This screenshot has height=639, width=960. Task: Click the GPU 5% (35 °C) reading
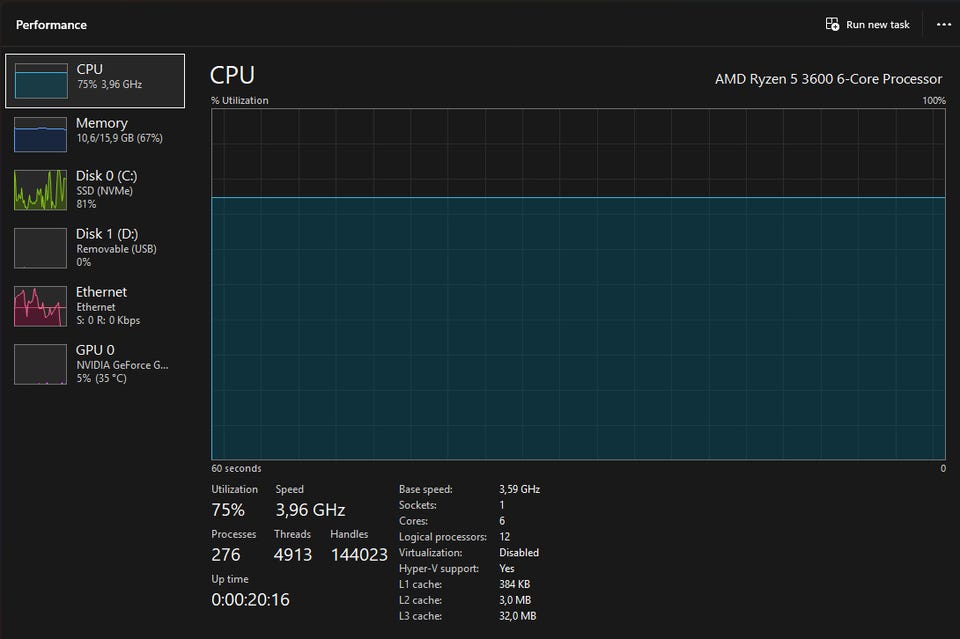click(x=102, y=378)
